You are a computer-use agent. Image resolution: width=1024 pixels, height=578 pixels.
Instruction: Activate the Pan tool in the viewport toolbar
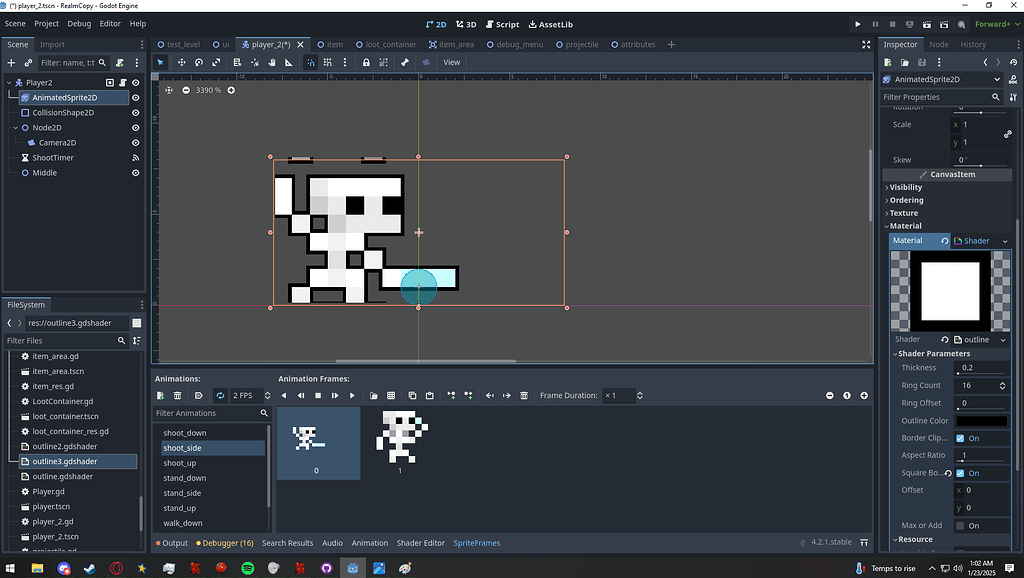[x=271, y=62]
